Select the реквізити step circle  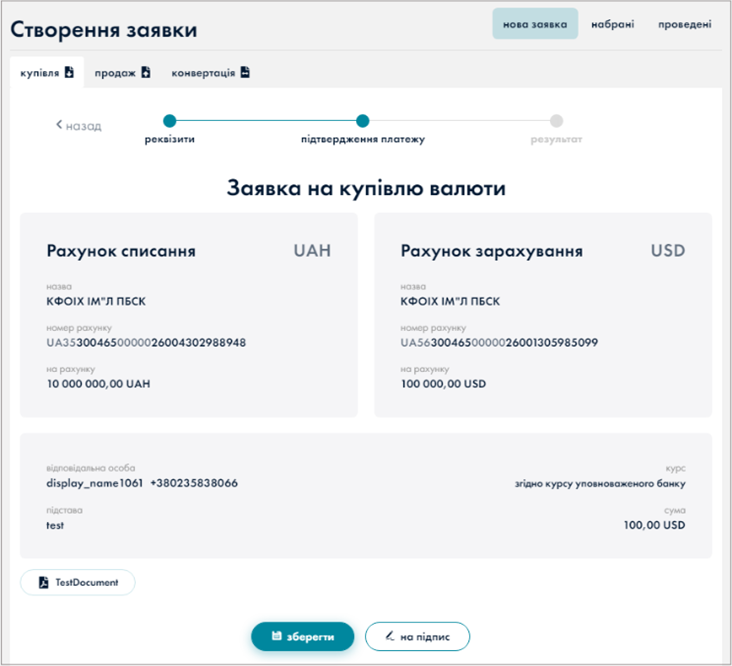pos(169,121)
